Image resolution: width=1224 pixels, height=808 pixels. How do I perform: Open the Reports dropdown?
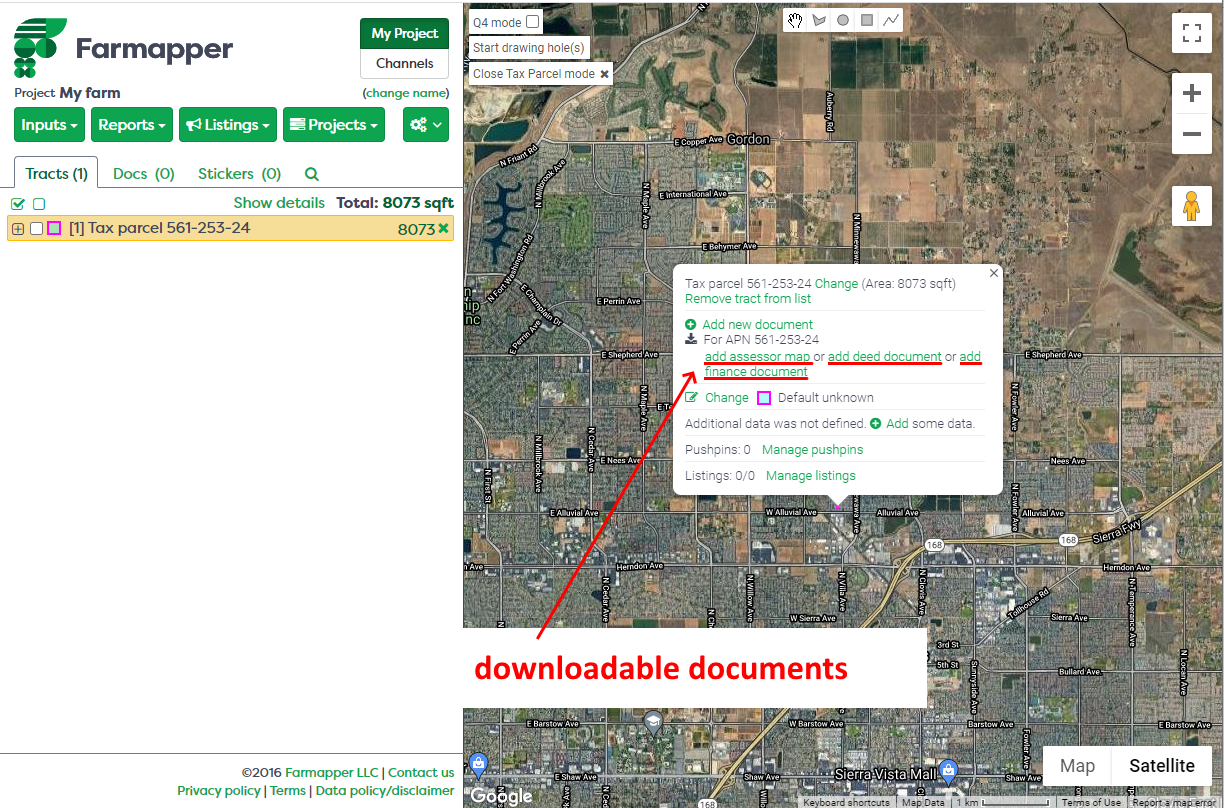pyautogui.click(x=132, y=125)
